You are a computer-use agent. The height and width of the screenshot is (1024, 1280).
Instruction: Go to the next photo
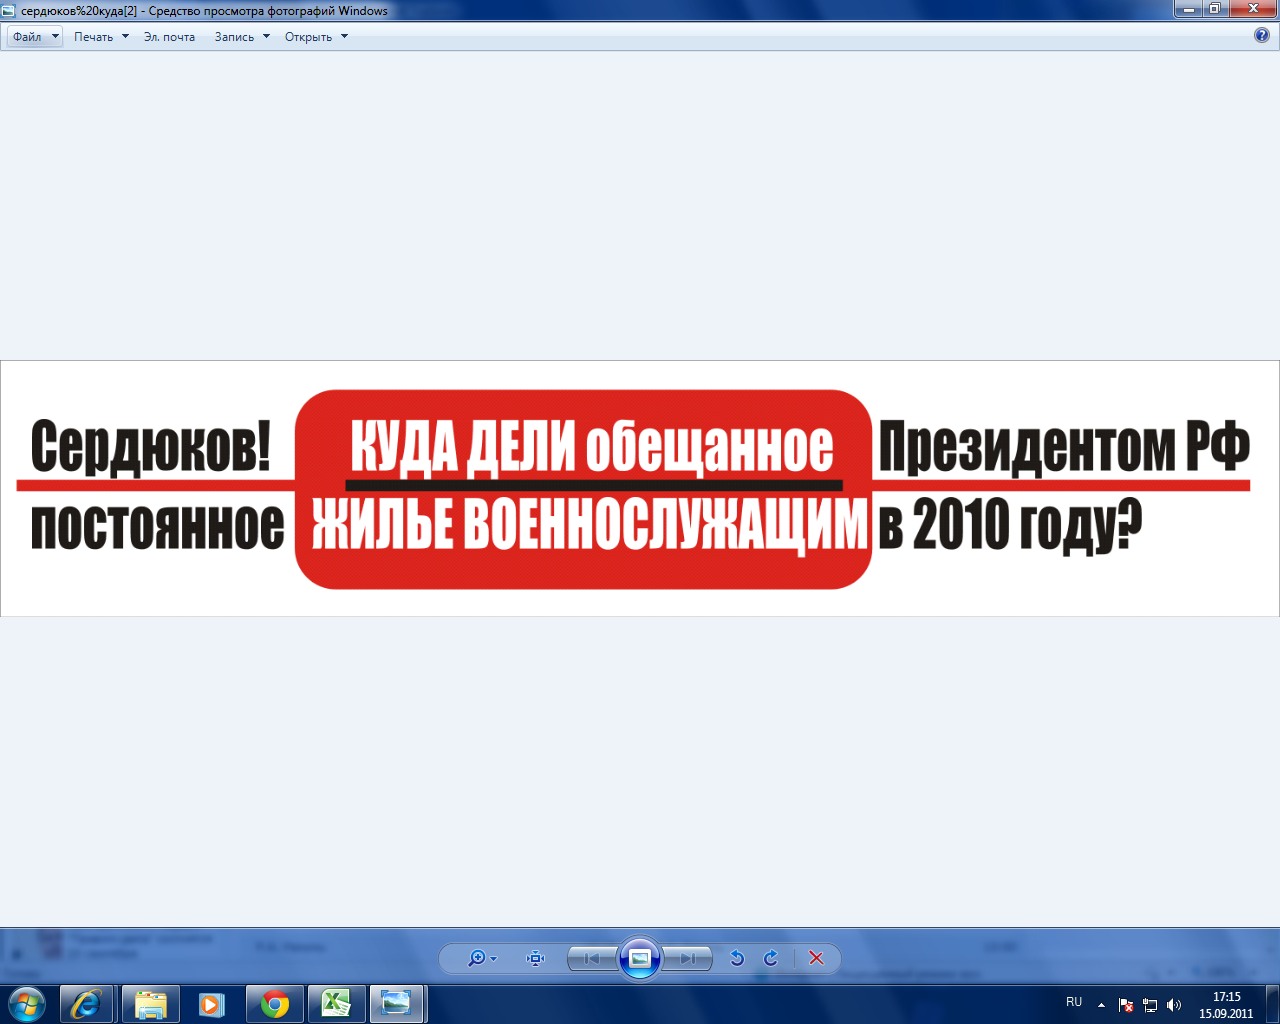[x=688, y=958]
